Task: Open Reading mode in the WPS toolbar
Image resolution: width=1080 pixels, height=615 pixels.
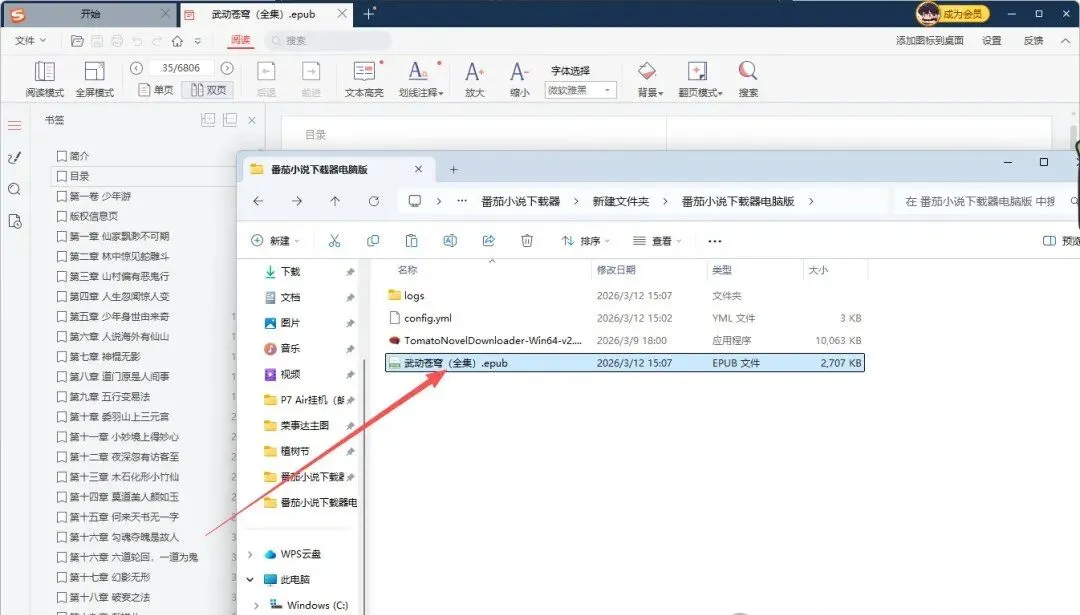Action: (x=45, y=79)
